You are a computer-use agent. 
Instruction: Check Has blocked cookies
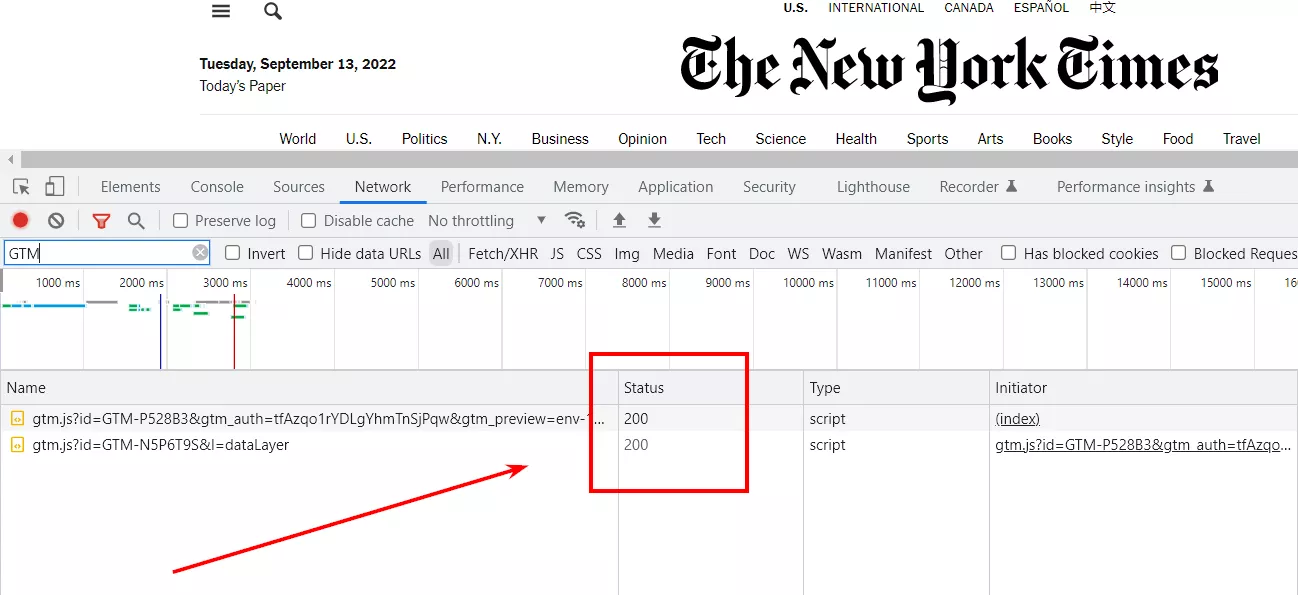point(1009,253)
